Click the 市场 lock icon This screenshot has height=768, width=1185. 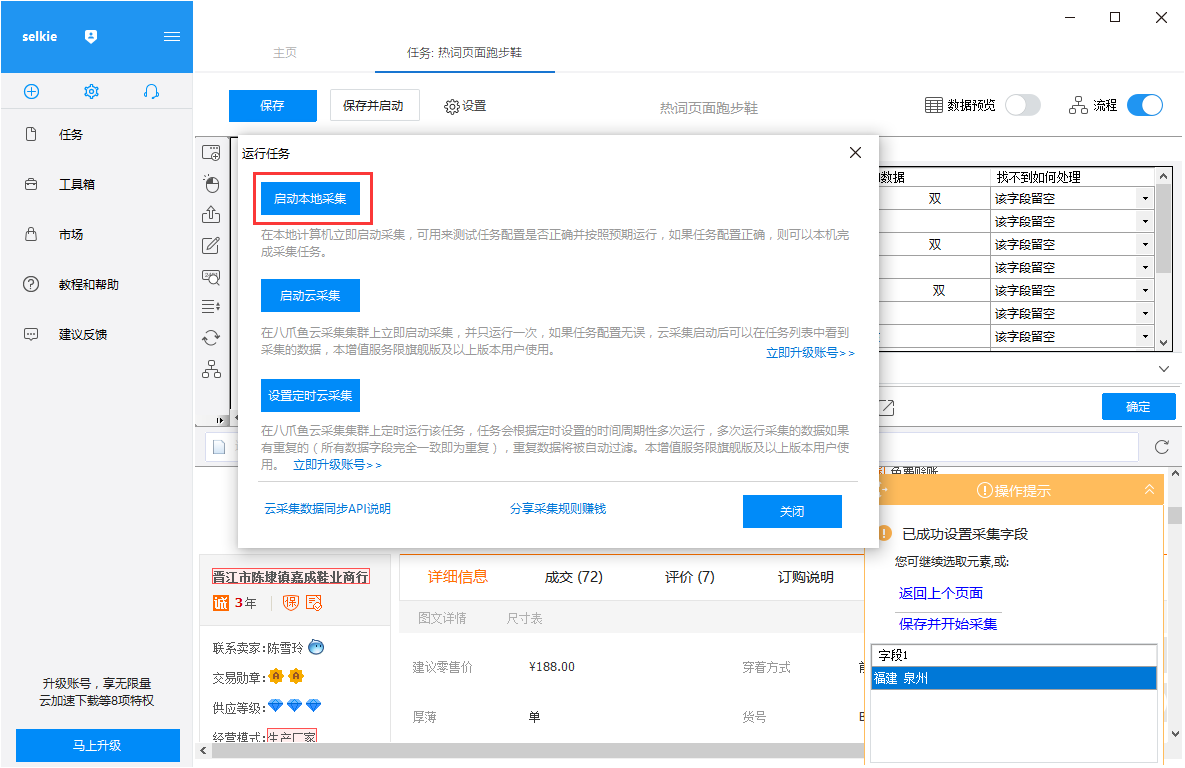coord(31,234)
